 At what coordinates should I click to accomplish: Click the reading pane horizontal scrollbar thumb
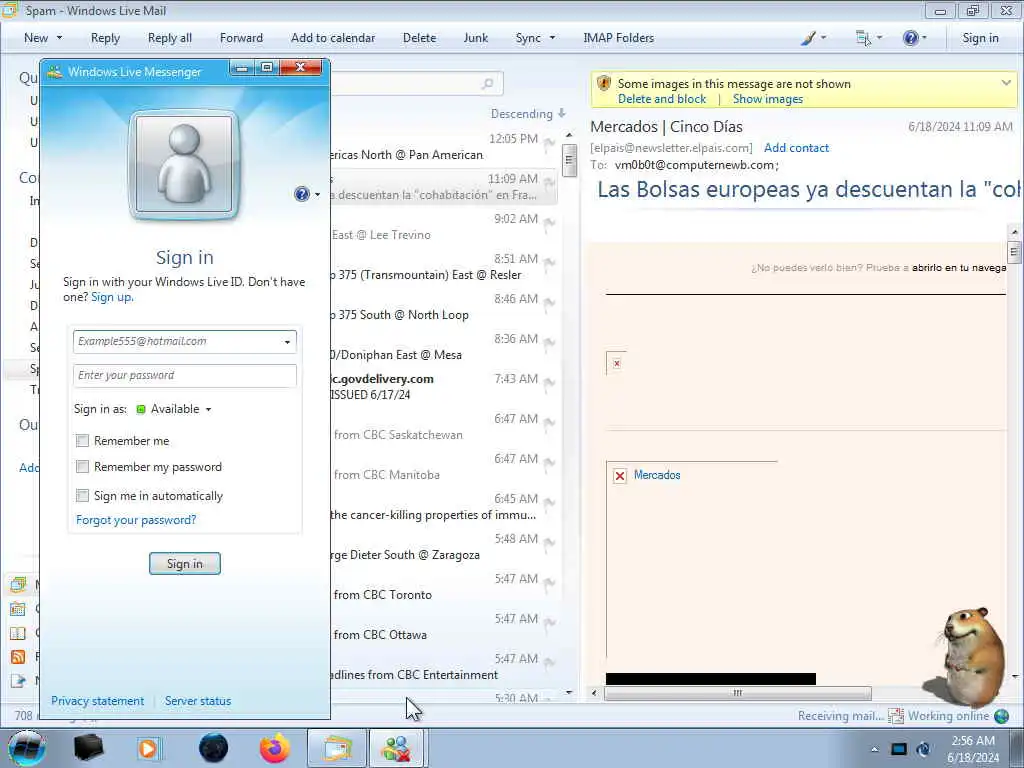tap(738, 693)
